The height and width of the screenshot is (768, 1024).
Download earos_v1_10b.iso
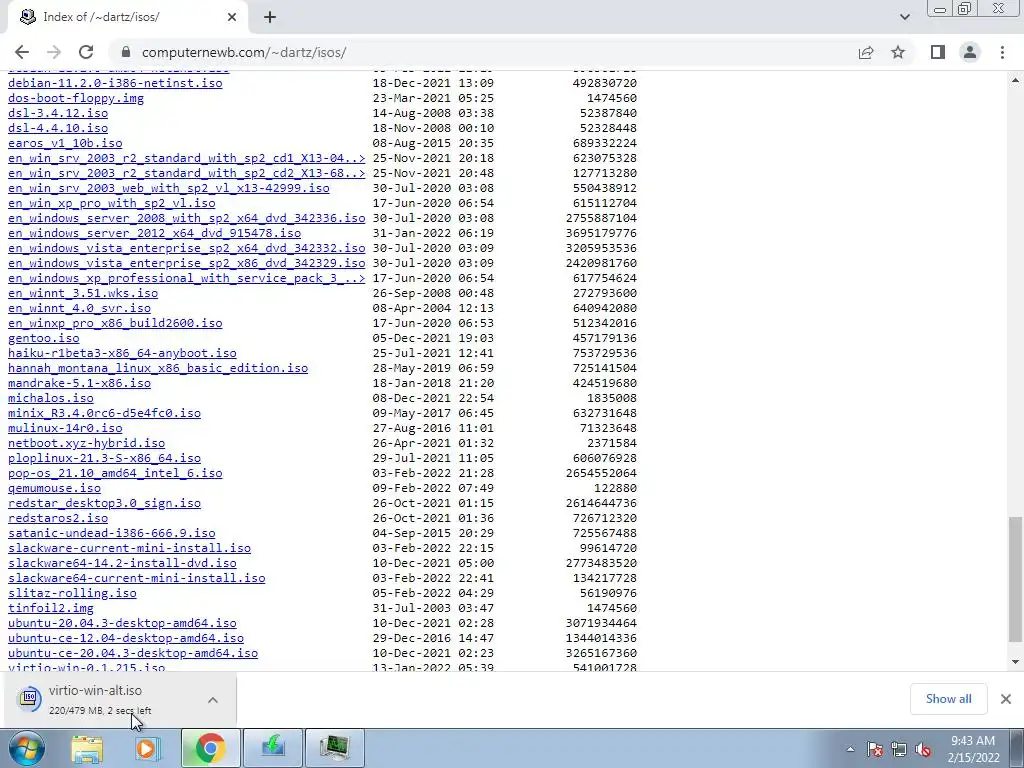point(65,143)
